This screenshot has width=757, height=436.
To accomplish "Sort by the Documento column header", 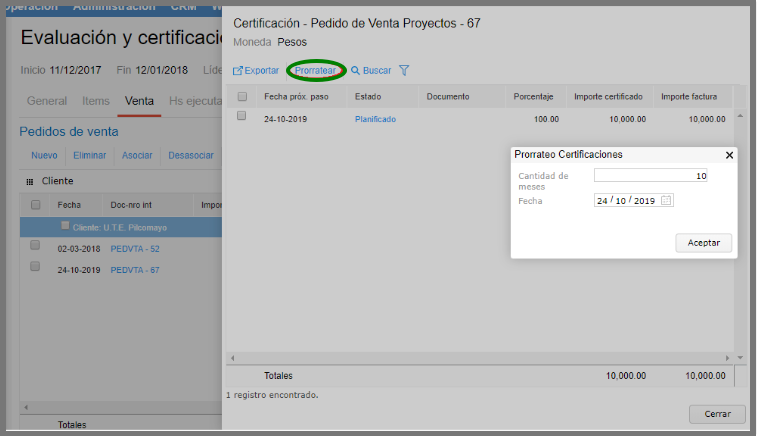I will [x=448, y=97].
